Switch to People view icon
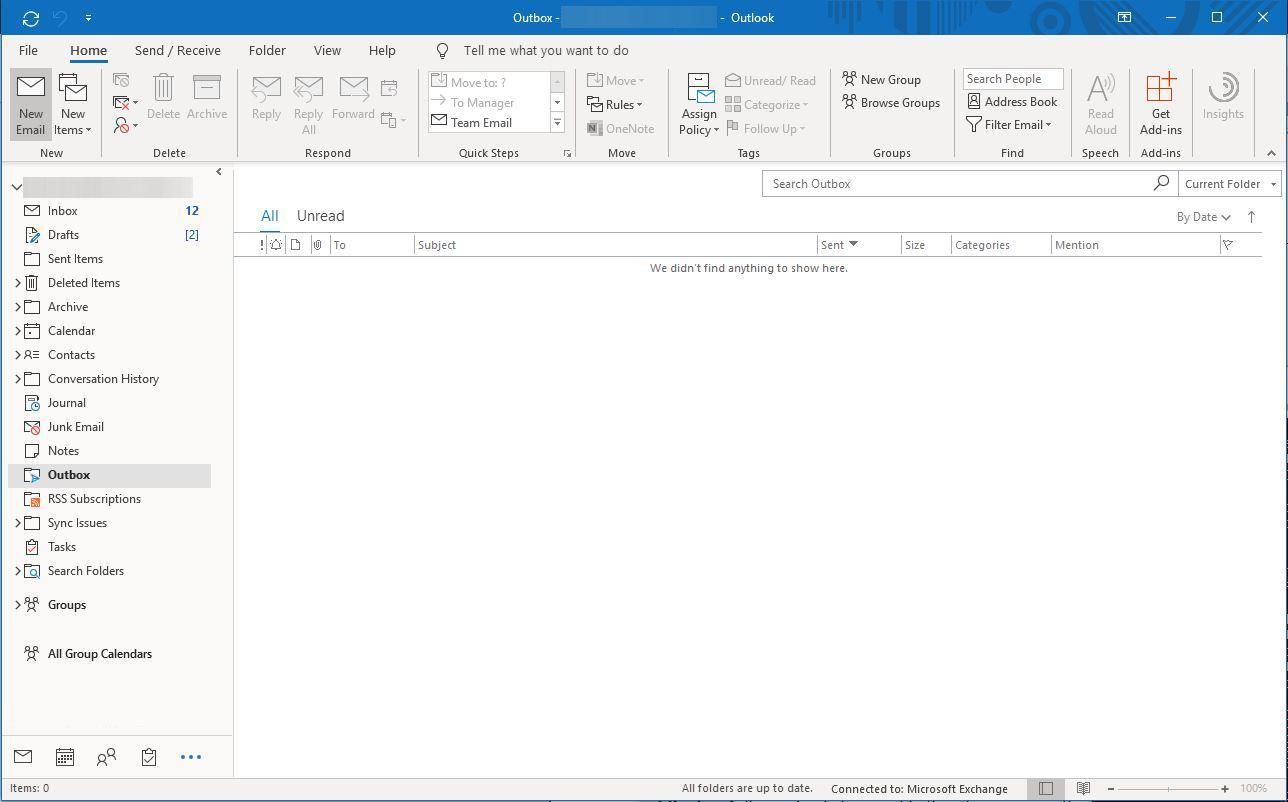The image size is (1288, 802). point(106,757)
